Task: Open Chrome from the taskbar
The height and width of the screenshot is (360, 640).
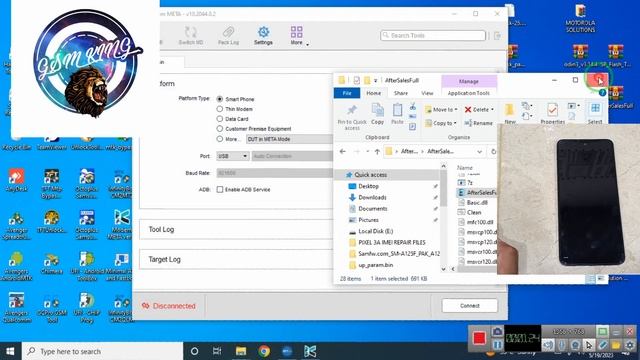Action: point(264,351)
